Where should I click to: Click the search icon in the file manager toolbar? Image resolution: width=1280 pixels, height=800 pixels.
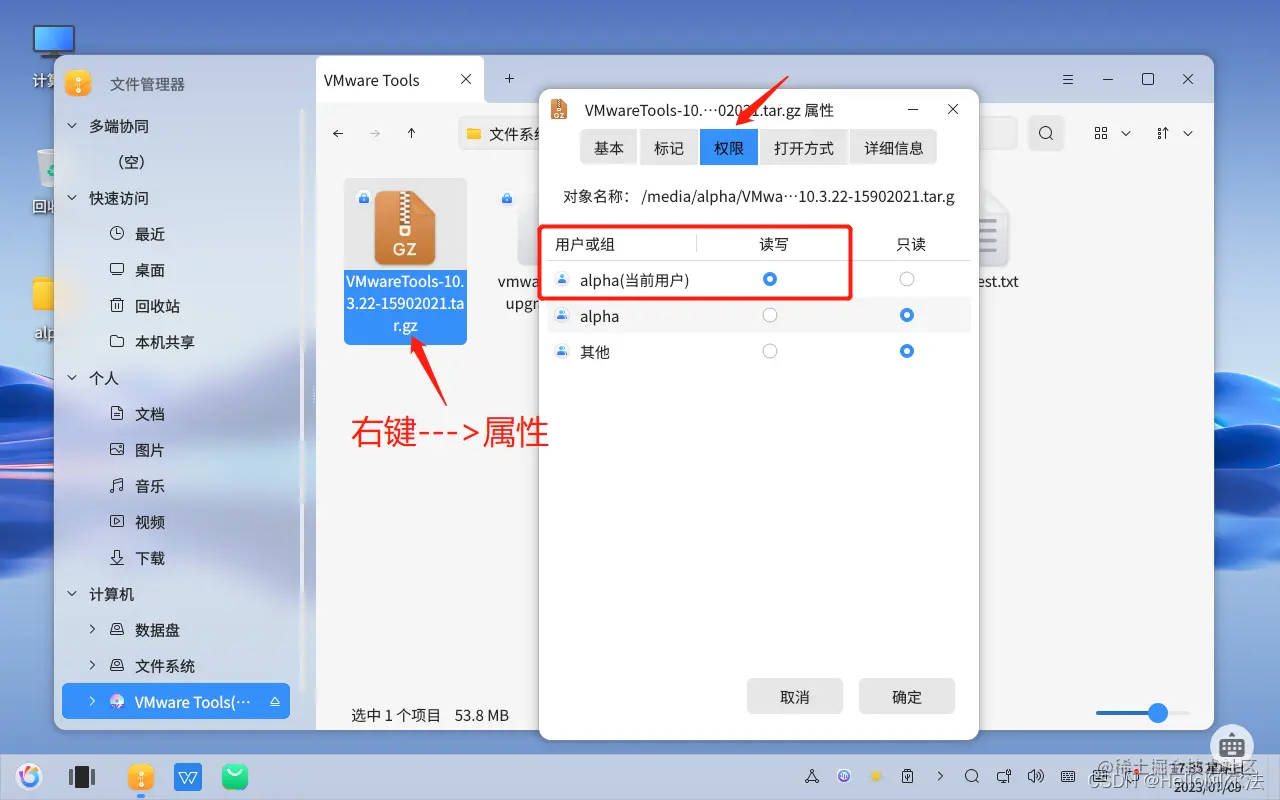1046,132
